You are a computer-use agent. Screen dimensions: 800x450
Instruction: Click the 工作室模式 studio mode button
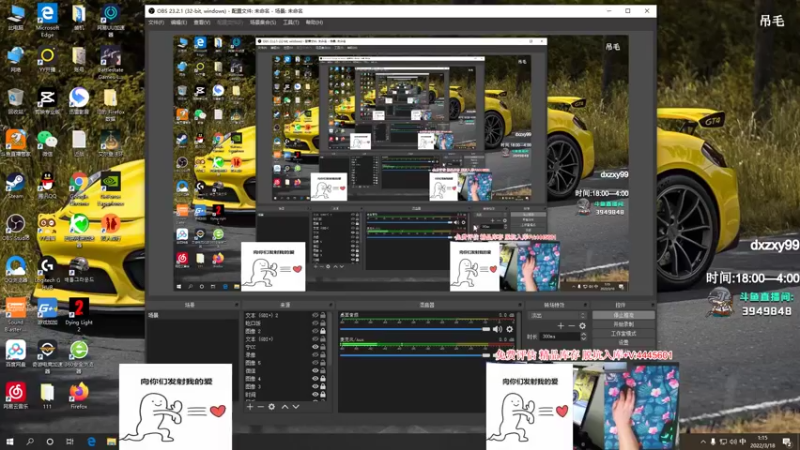pos(623,334)
